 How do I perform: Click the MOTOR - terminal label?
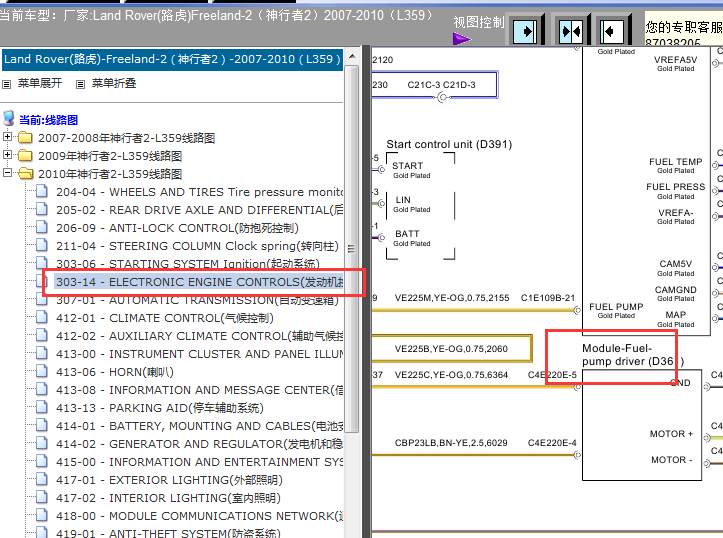pos(672,460)
